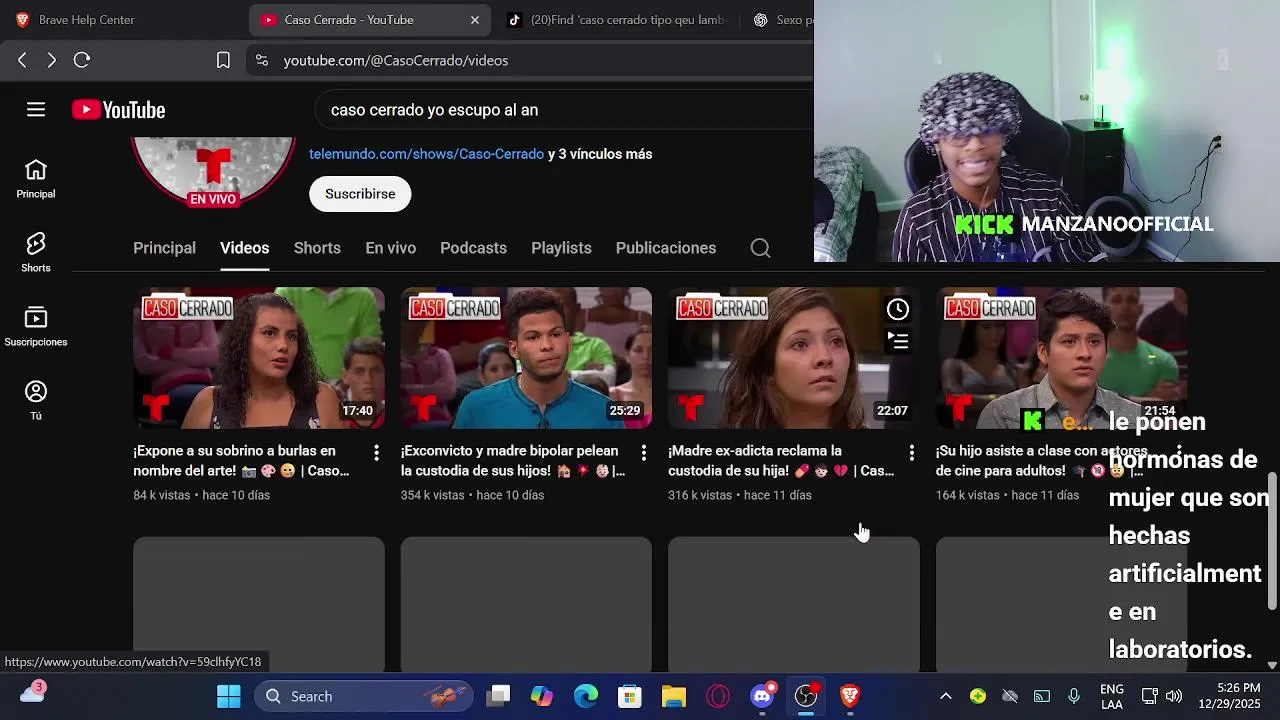
Task: Add 'Madre ex-adicta' video to Watch later
Action: pyautogui.click(x=898, y=310)
